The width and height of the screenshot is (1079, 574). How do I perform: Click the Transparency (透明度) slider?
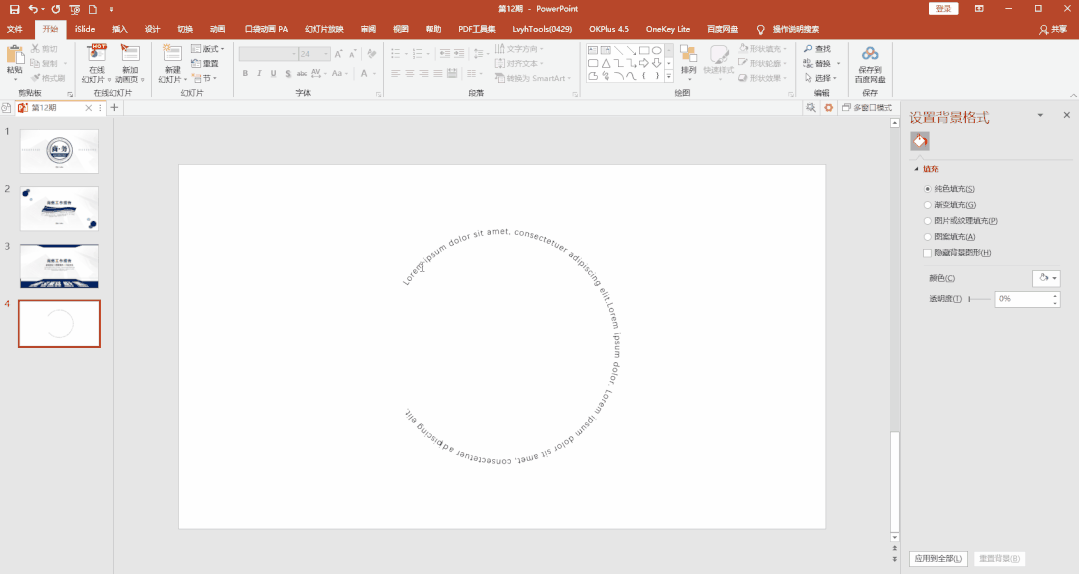click(979, 299)
